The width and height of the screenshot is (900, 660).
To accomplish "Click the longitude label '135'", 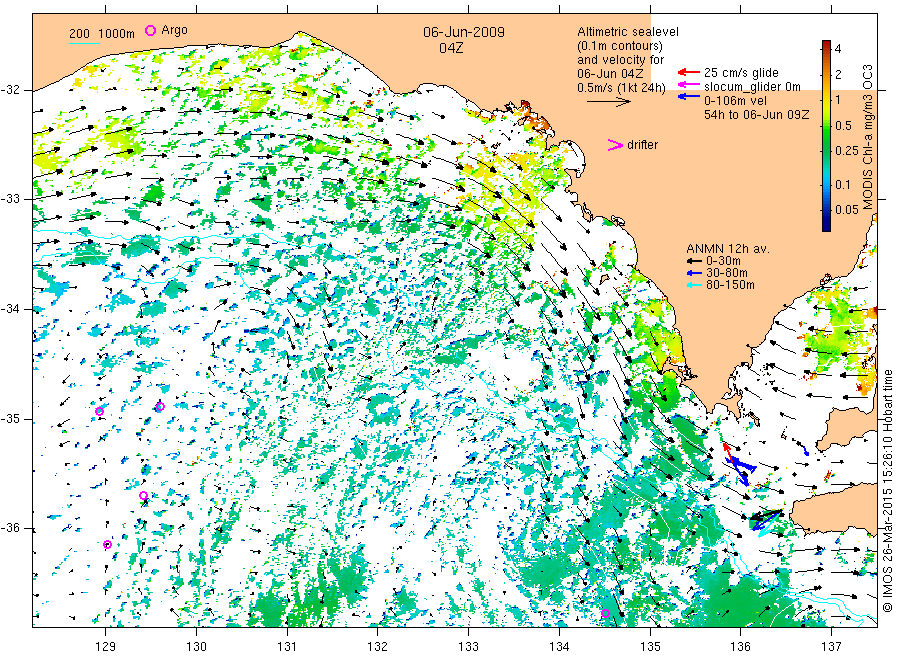I will [x=650, y=647].
